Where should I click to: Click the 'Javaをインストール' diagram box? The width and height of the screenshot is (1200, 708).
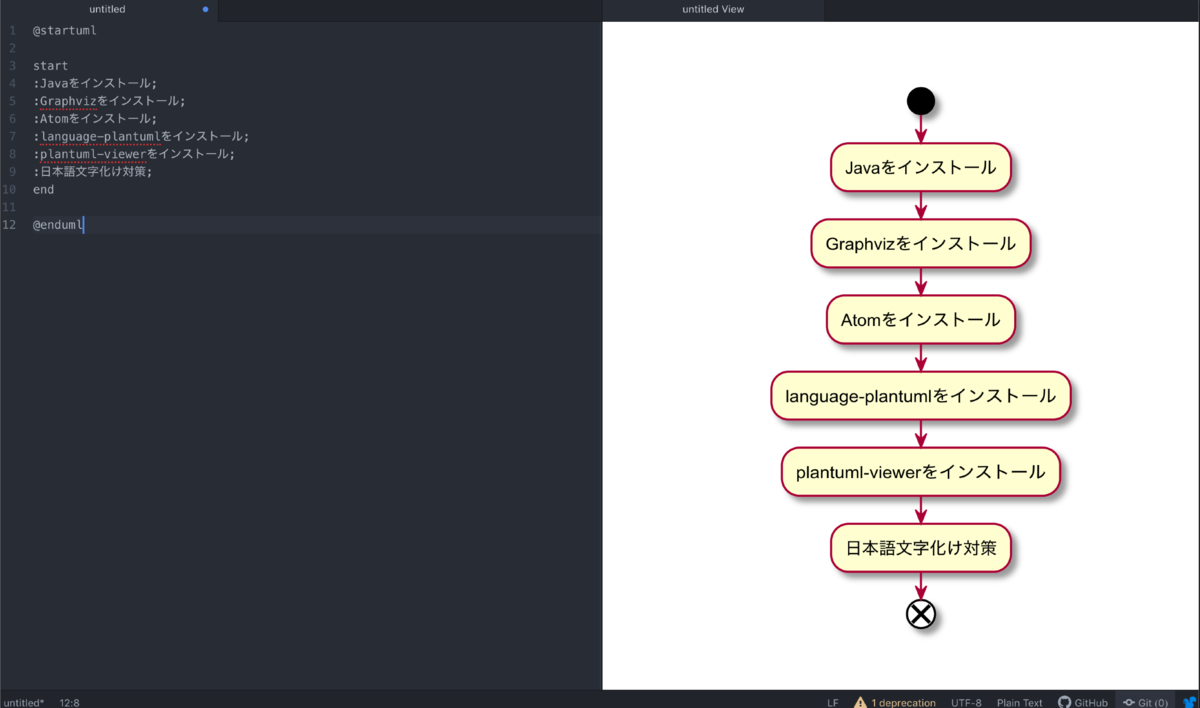(x=920, y=167)
